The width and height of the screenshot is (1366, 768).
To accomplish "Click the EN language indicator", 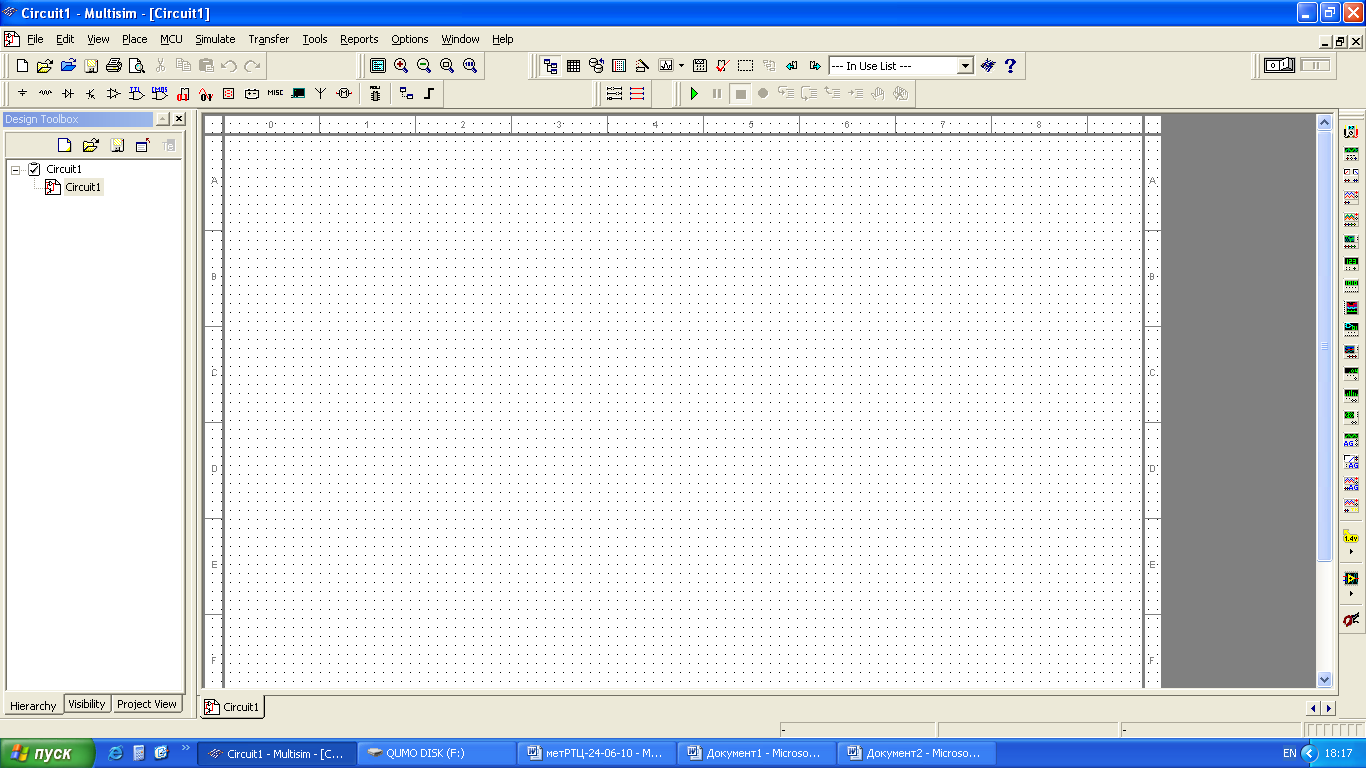I will (x=1289, y=753).
